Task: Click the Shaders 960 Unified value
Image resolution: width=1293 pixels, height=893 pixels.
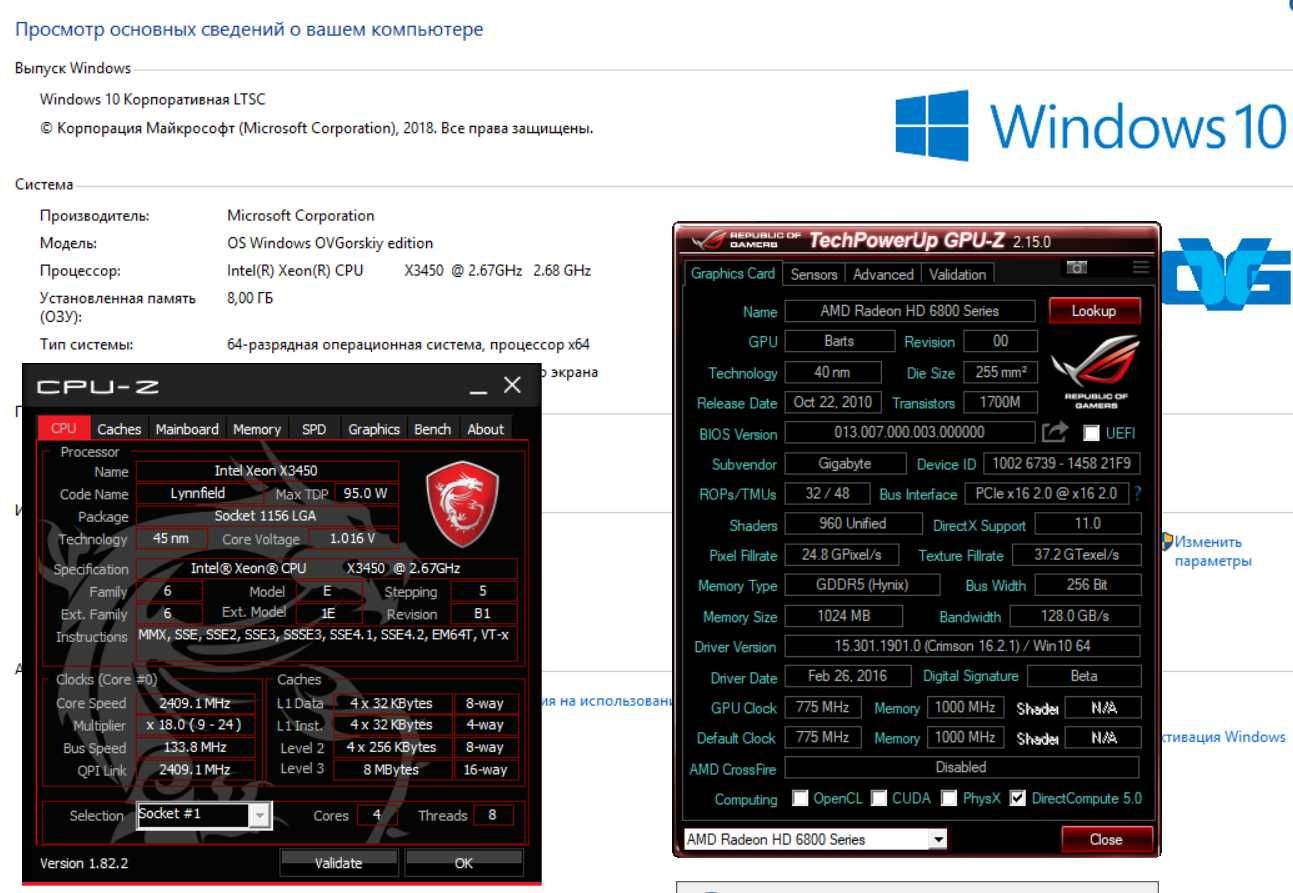Action: 851,524
